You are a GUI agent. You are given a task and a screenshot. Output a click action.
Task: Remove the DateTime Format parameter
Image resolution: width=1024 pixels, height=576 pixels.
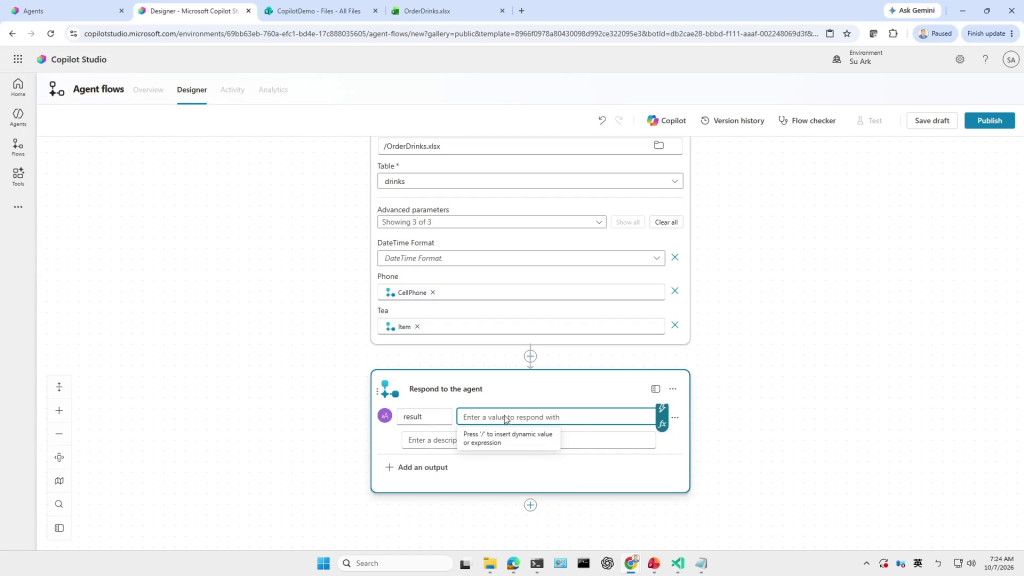[675, 257]
